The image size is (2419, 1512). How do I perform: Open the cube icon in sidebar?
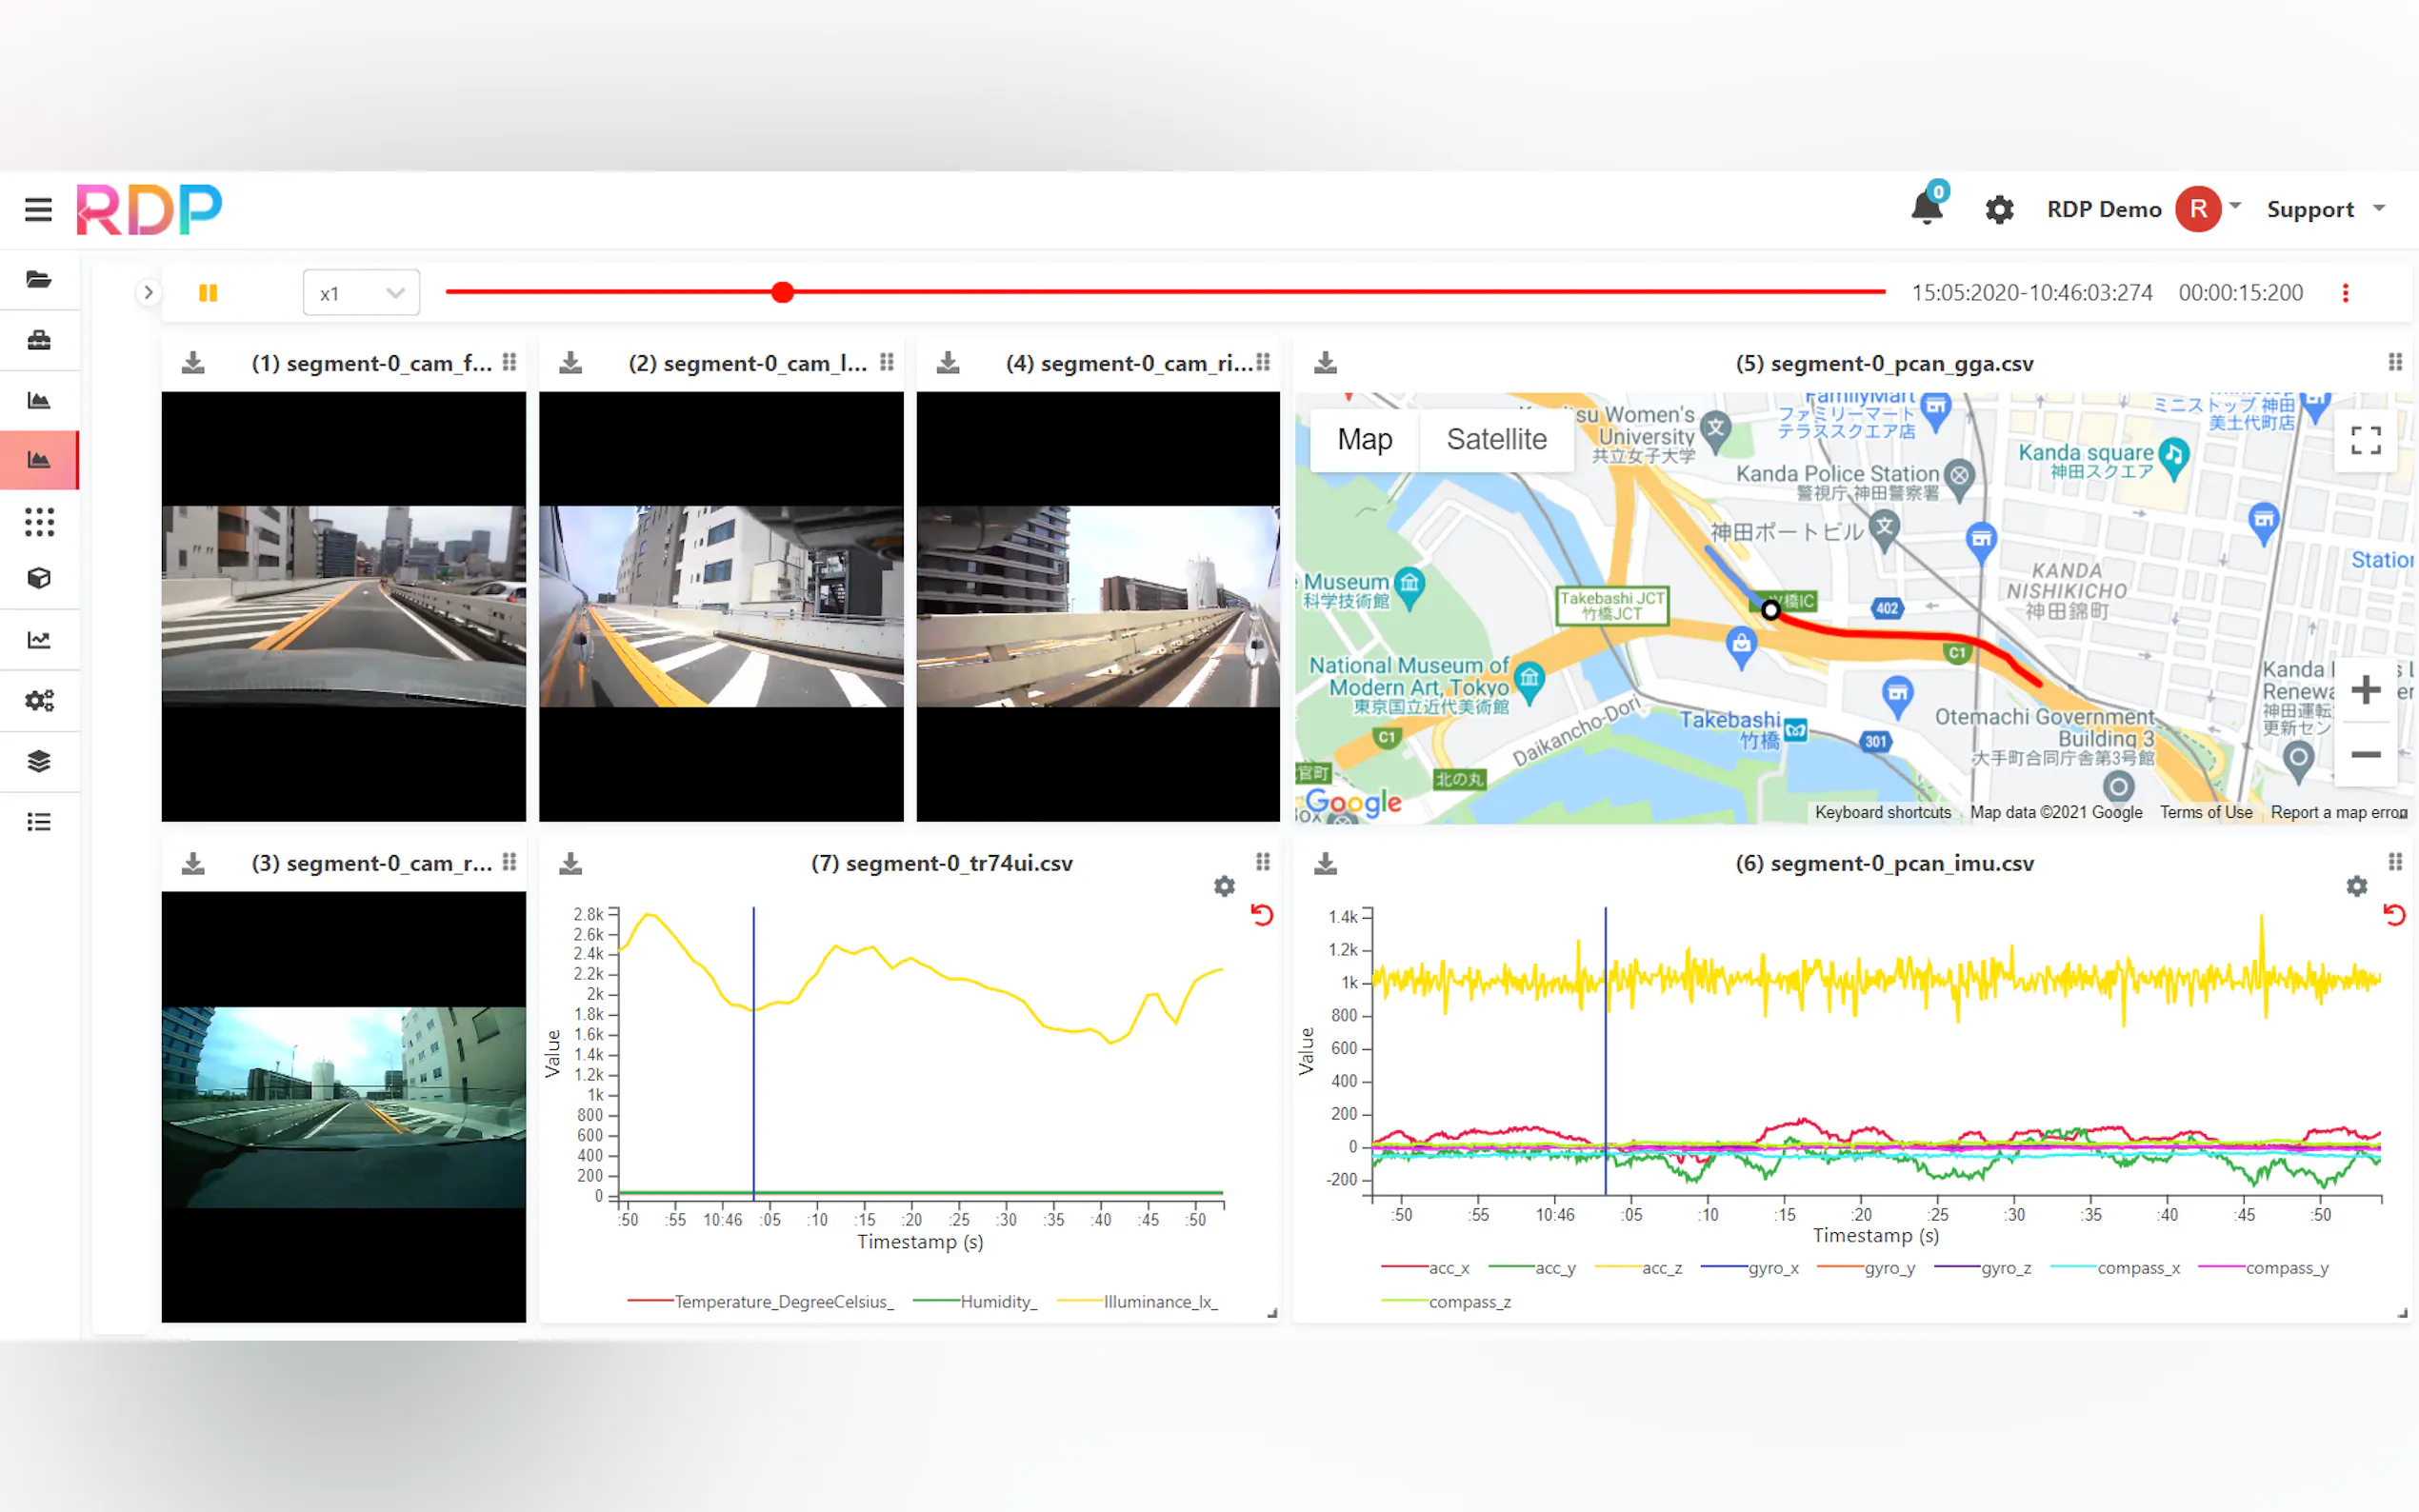39,578
